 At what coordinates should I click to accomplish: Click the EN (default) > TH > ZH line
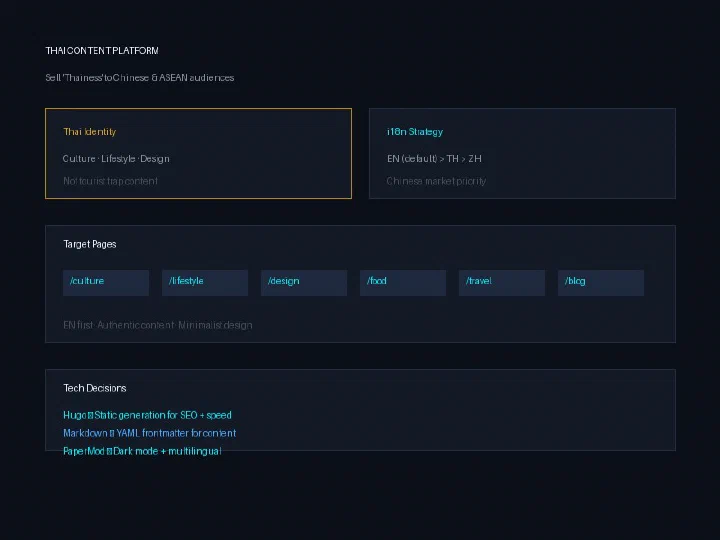(434, 158)
